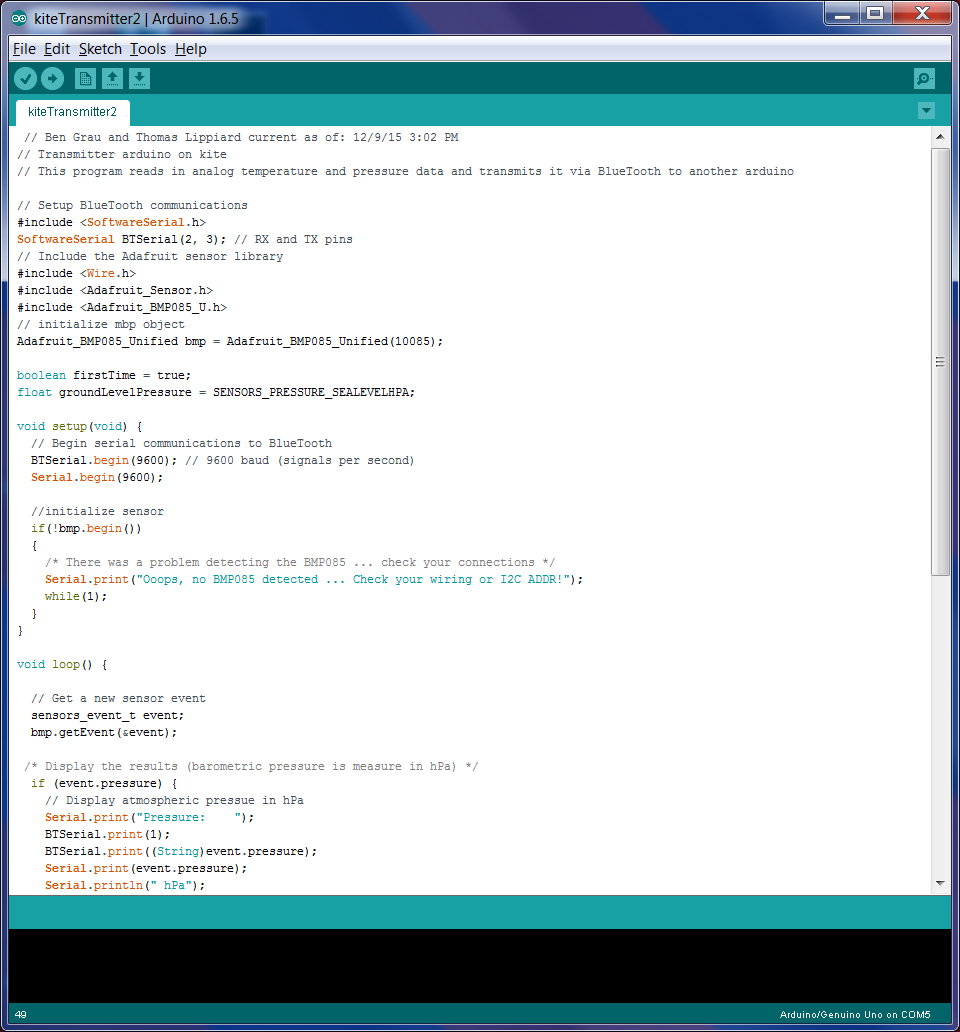Click the line number 49 in status bar
This screenshot has height=1032, width=960.
tap(21, 1014)
